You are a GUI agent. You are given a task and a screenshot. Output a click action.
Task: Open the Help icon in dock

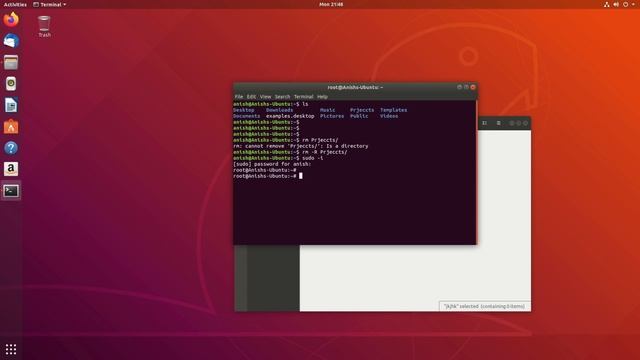[x=11, y=148]
